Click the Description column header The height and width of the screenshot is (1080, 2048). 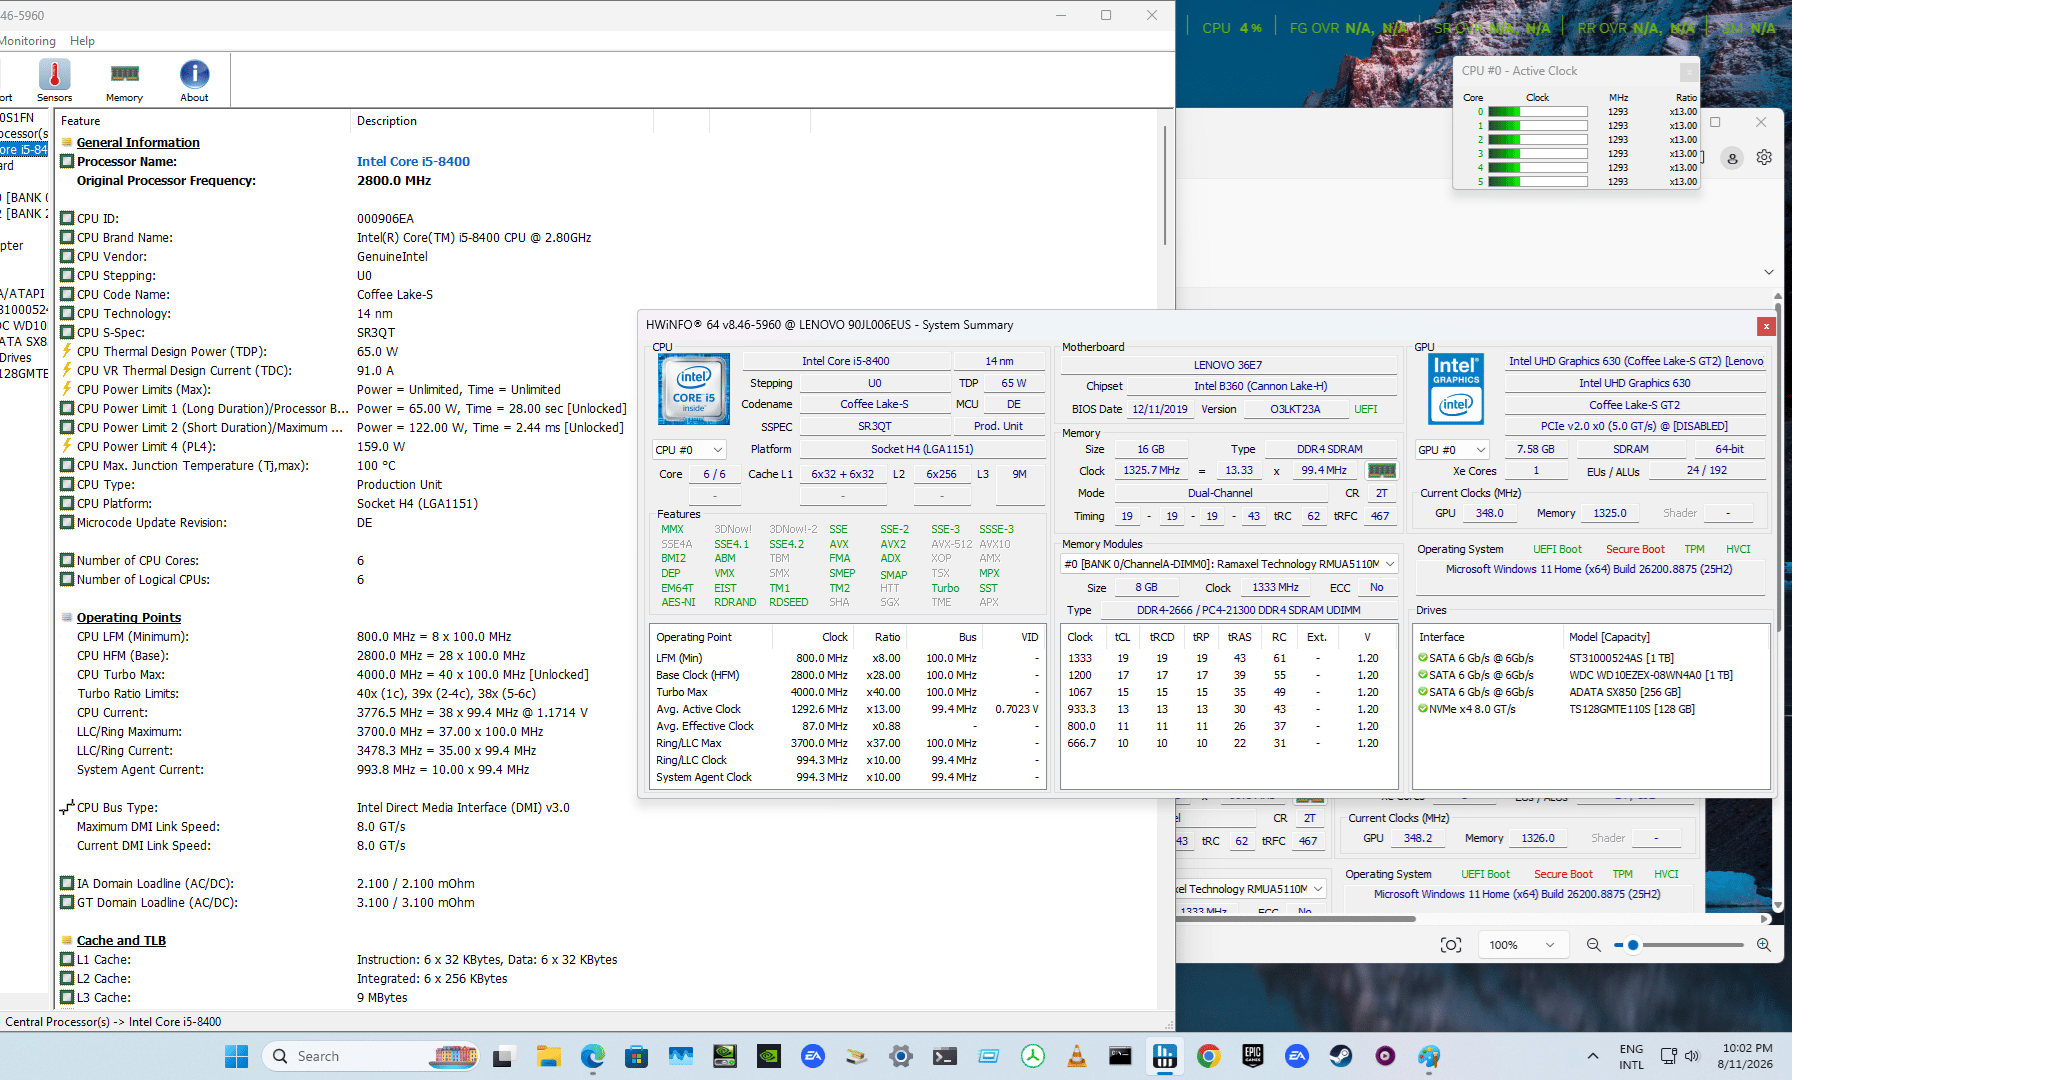502,121
